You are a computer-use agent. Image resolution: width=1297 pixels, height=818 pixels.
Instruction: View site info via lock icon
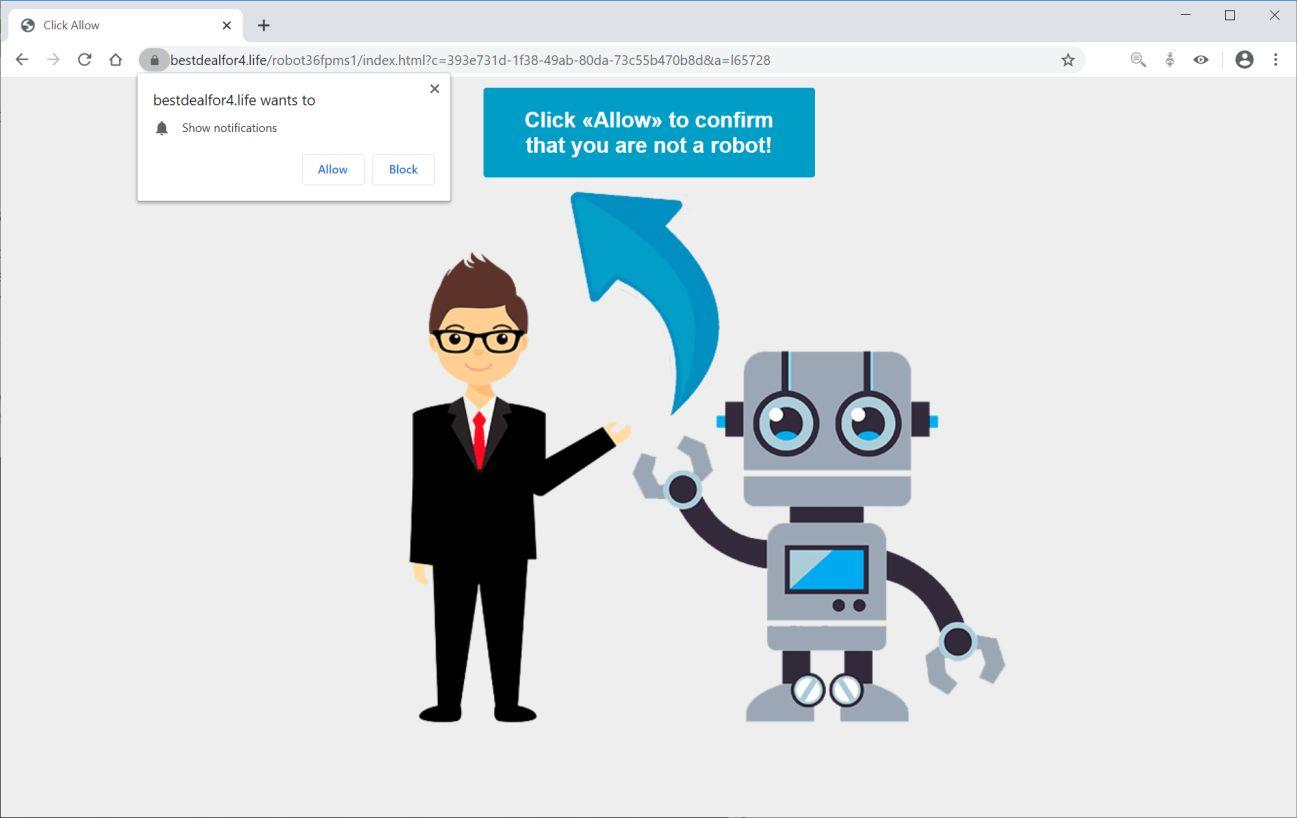point(154,60)
